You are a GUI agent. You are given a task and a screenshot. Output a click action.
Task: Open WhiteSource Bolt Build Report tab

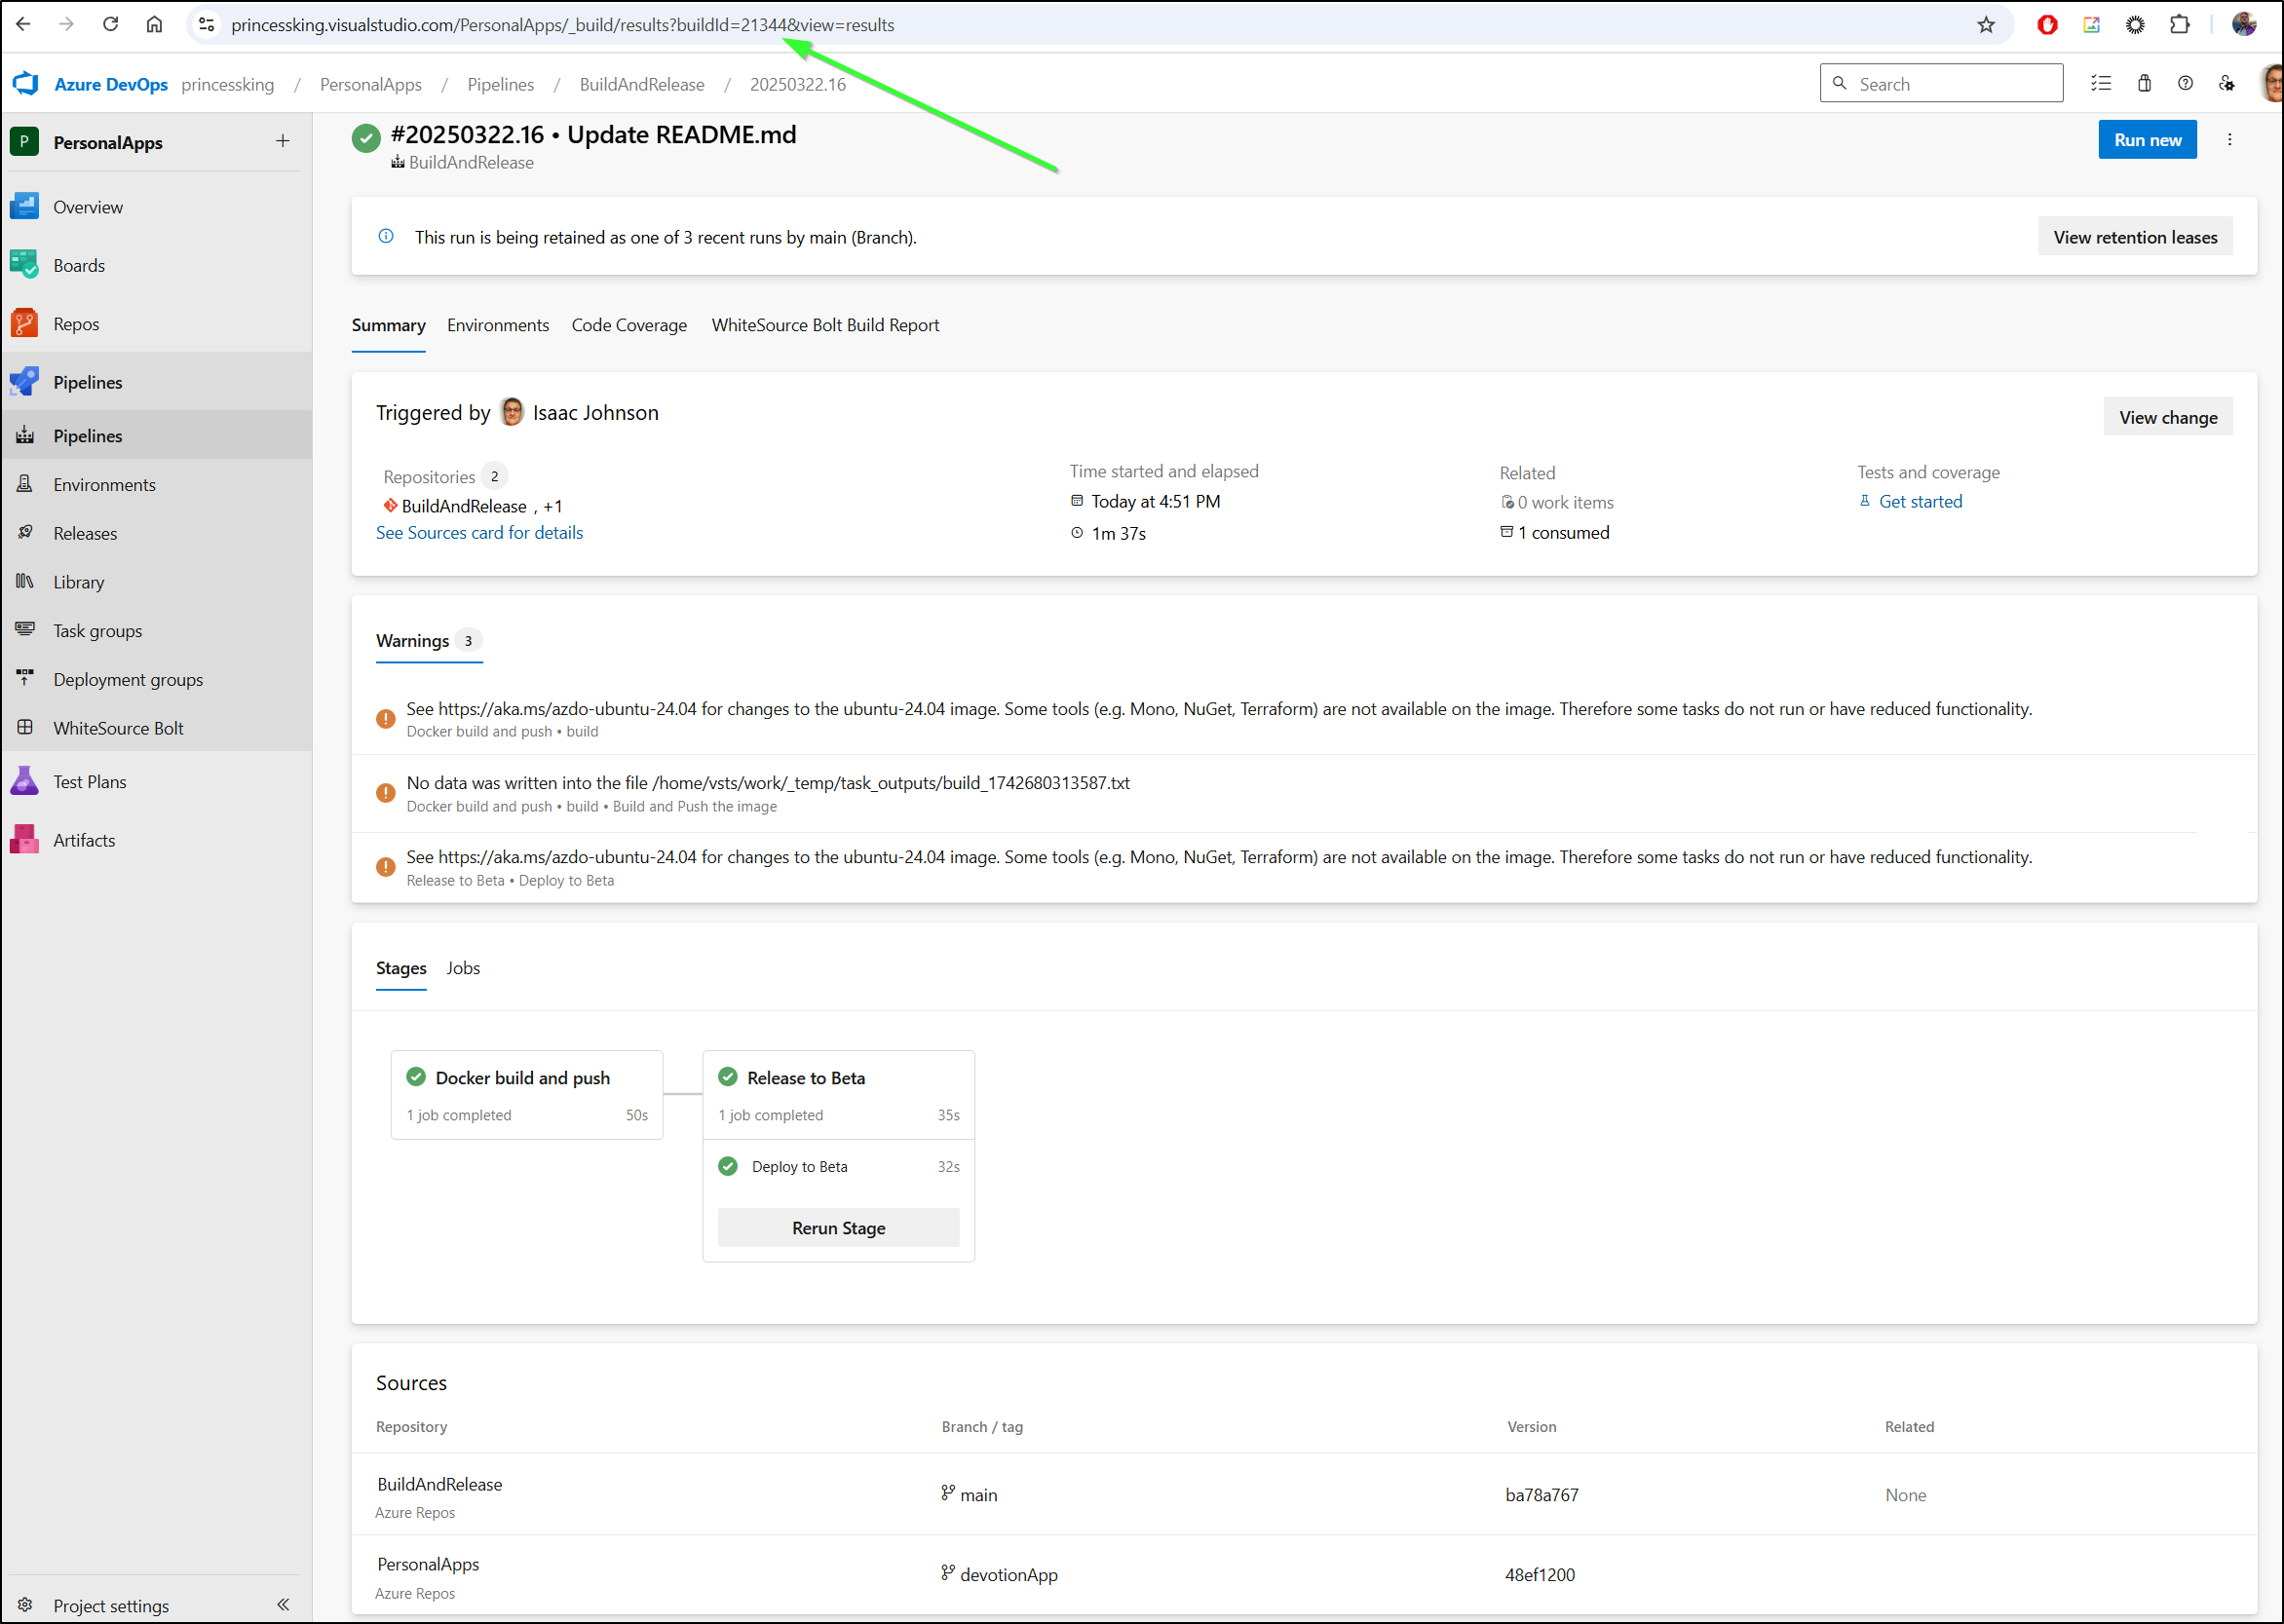(x=825, y=325)
